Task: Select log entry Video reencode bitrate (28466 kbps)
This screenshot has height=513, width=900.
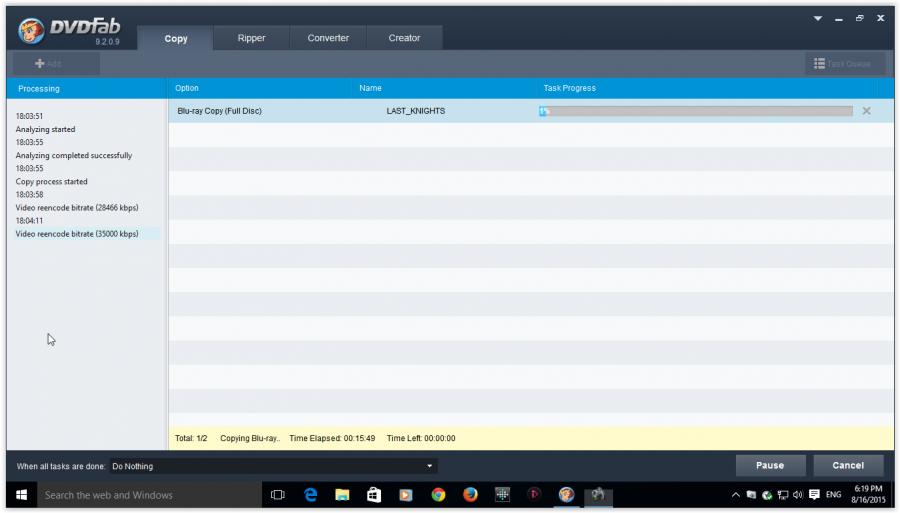Action: [77, 207]
